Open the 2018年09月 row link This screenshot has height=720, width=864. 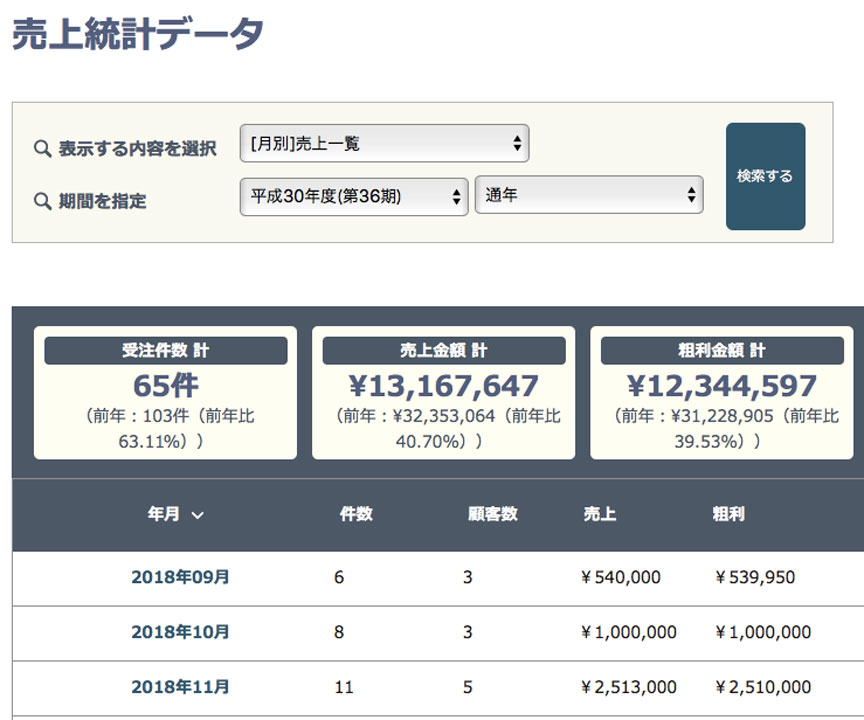coord(180,577)
